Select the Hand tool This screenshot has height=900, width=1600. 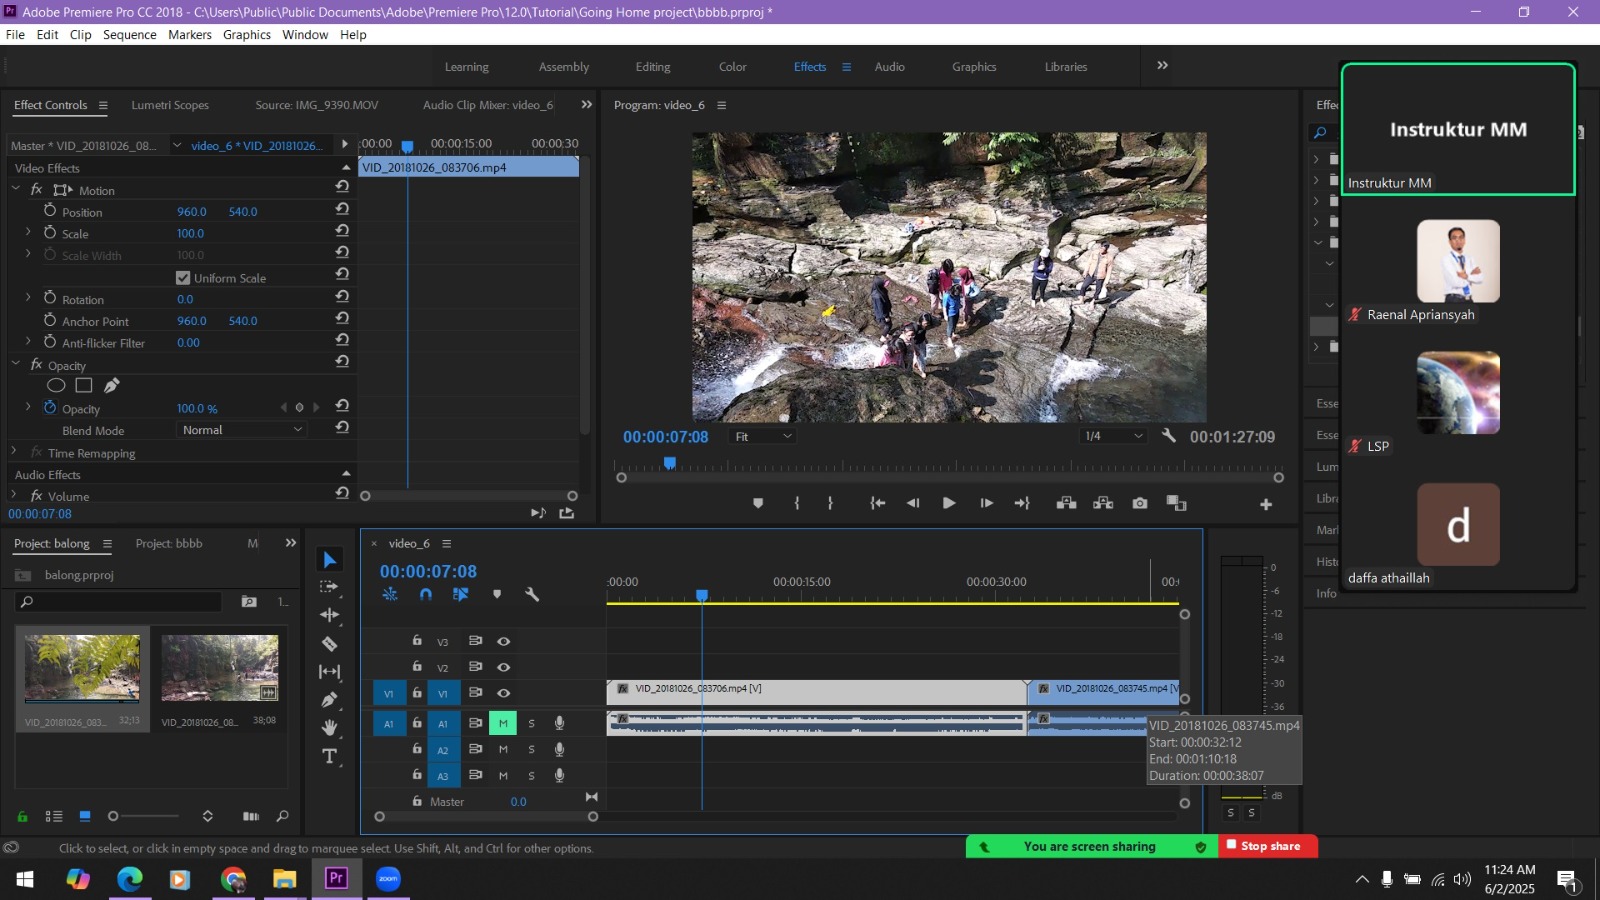coord(329,728)
